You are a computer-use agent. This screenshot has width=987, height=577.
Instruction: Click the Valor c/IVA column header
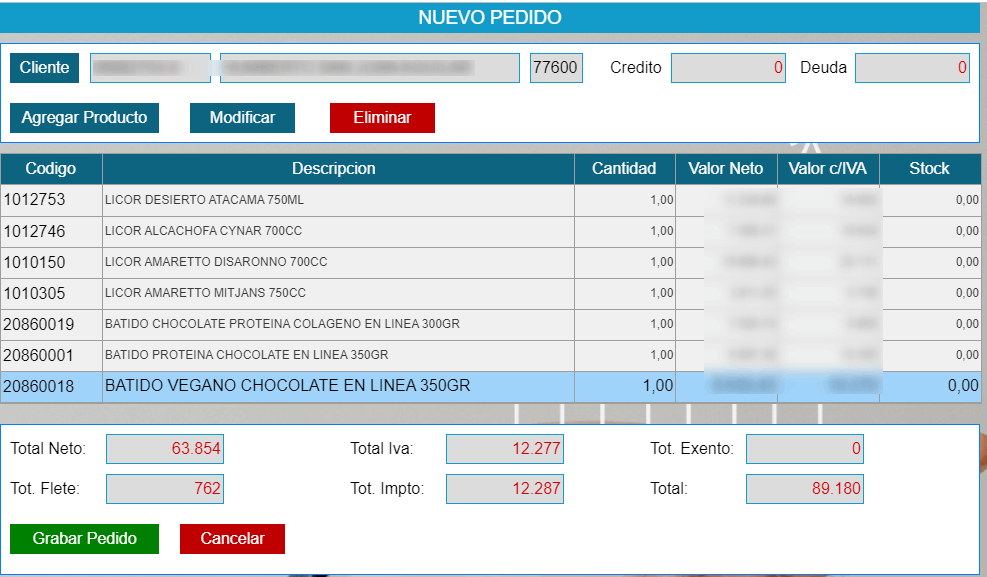pyautogui.click(x=828, y=169)
